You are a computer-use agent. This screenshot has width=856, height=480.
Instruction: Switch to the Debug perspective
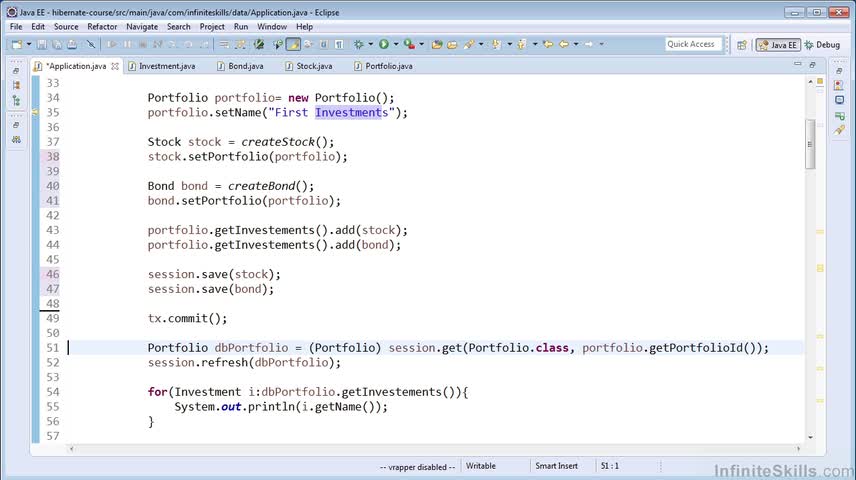(822, 45)
